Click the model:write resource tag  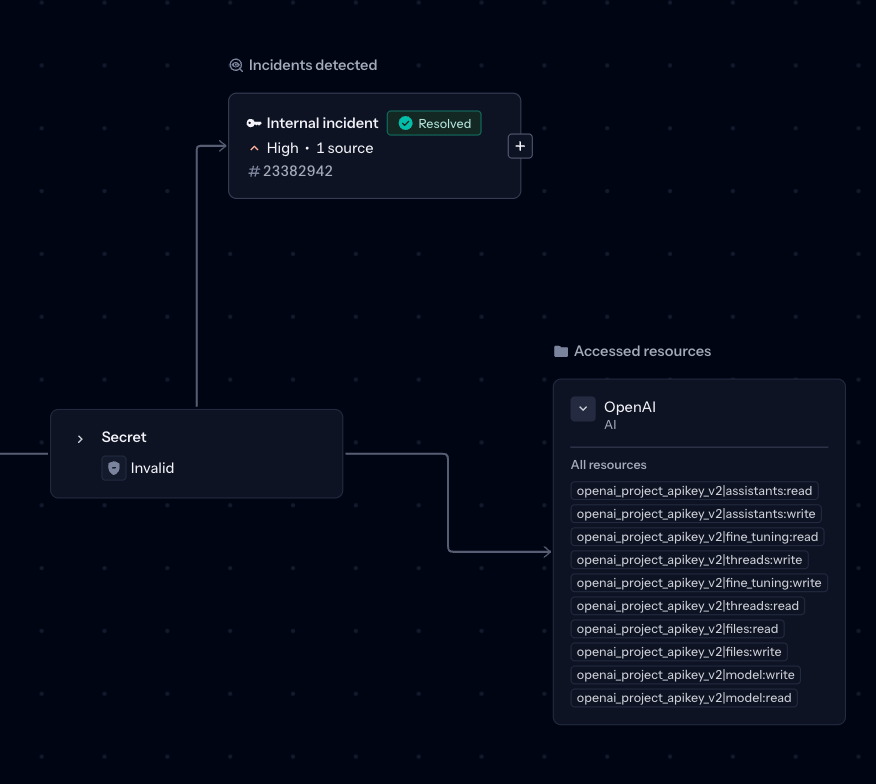pos(685,674)
